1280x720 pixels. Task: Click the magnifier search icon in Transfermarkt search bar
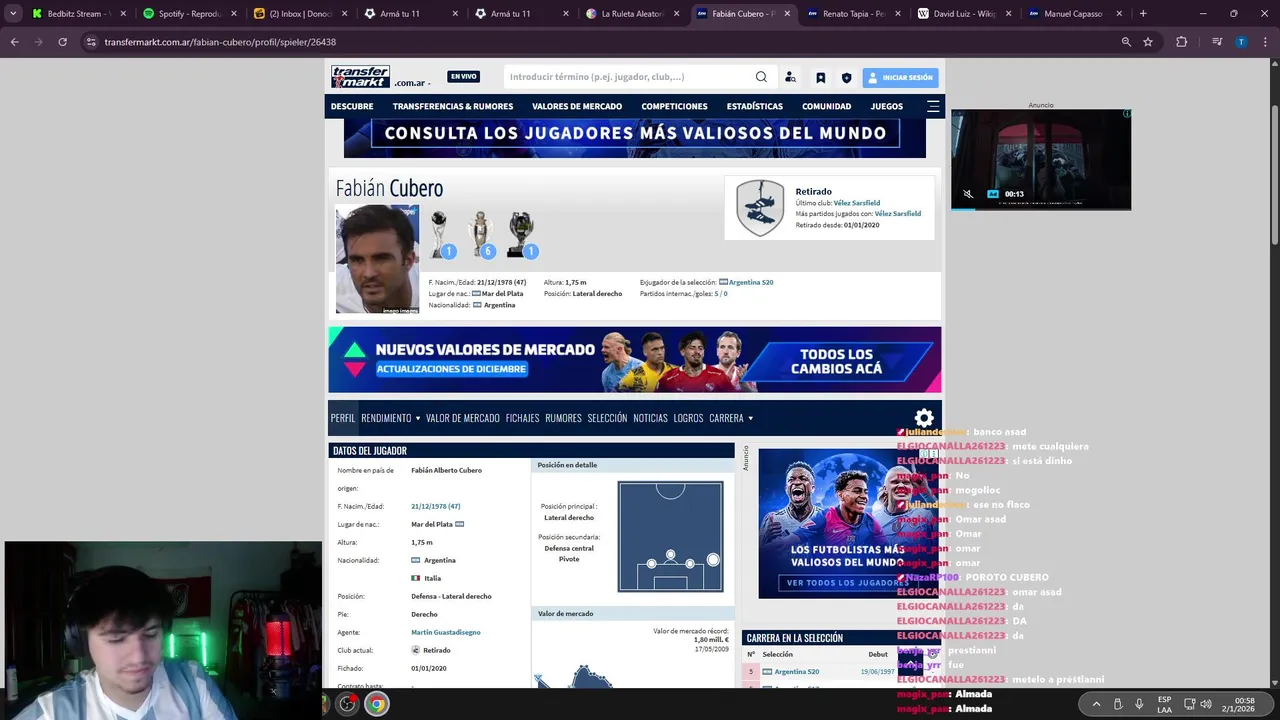point(761,77)
